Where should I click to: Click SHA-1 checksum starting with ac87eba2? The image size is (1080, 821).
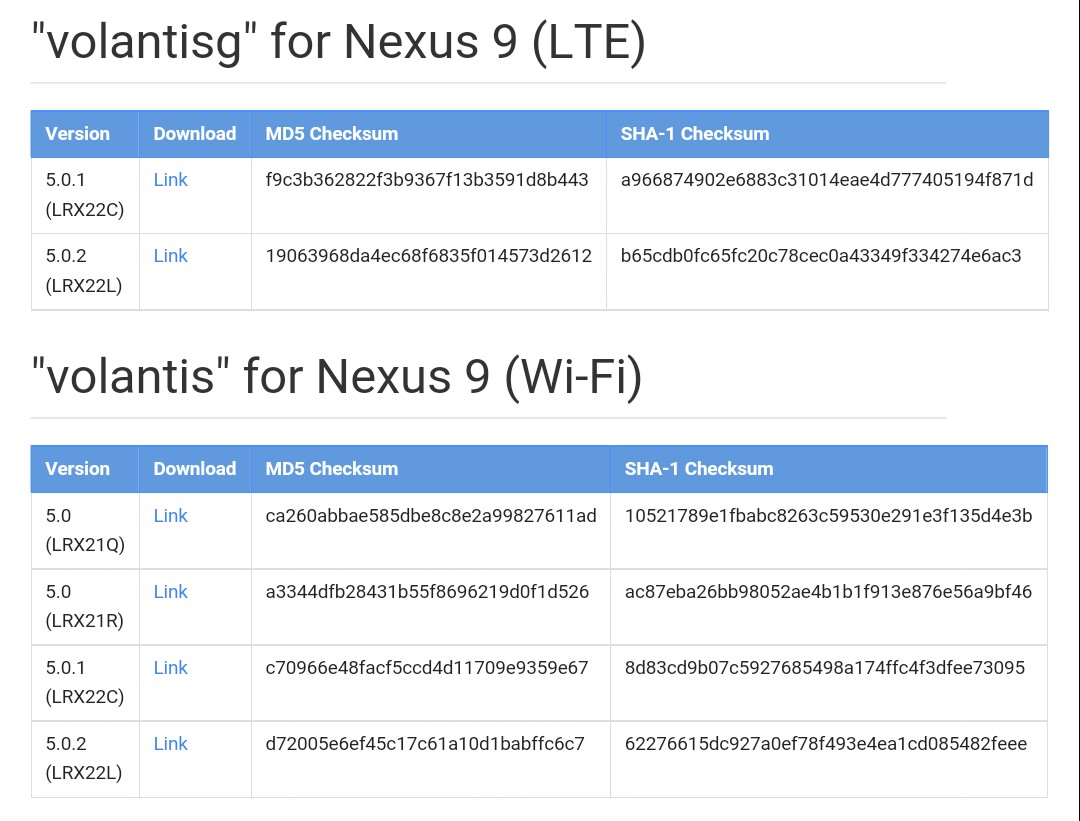pos(828,592)
